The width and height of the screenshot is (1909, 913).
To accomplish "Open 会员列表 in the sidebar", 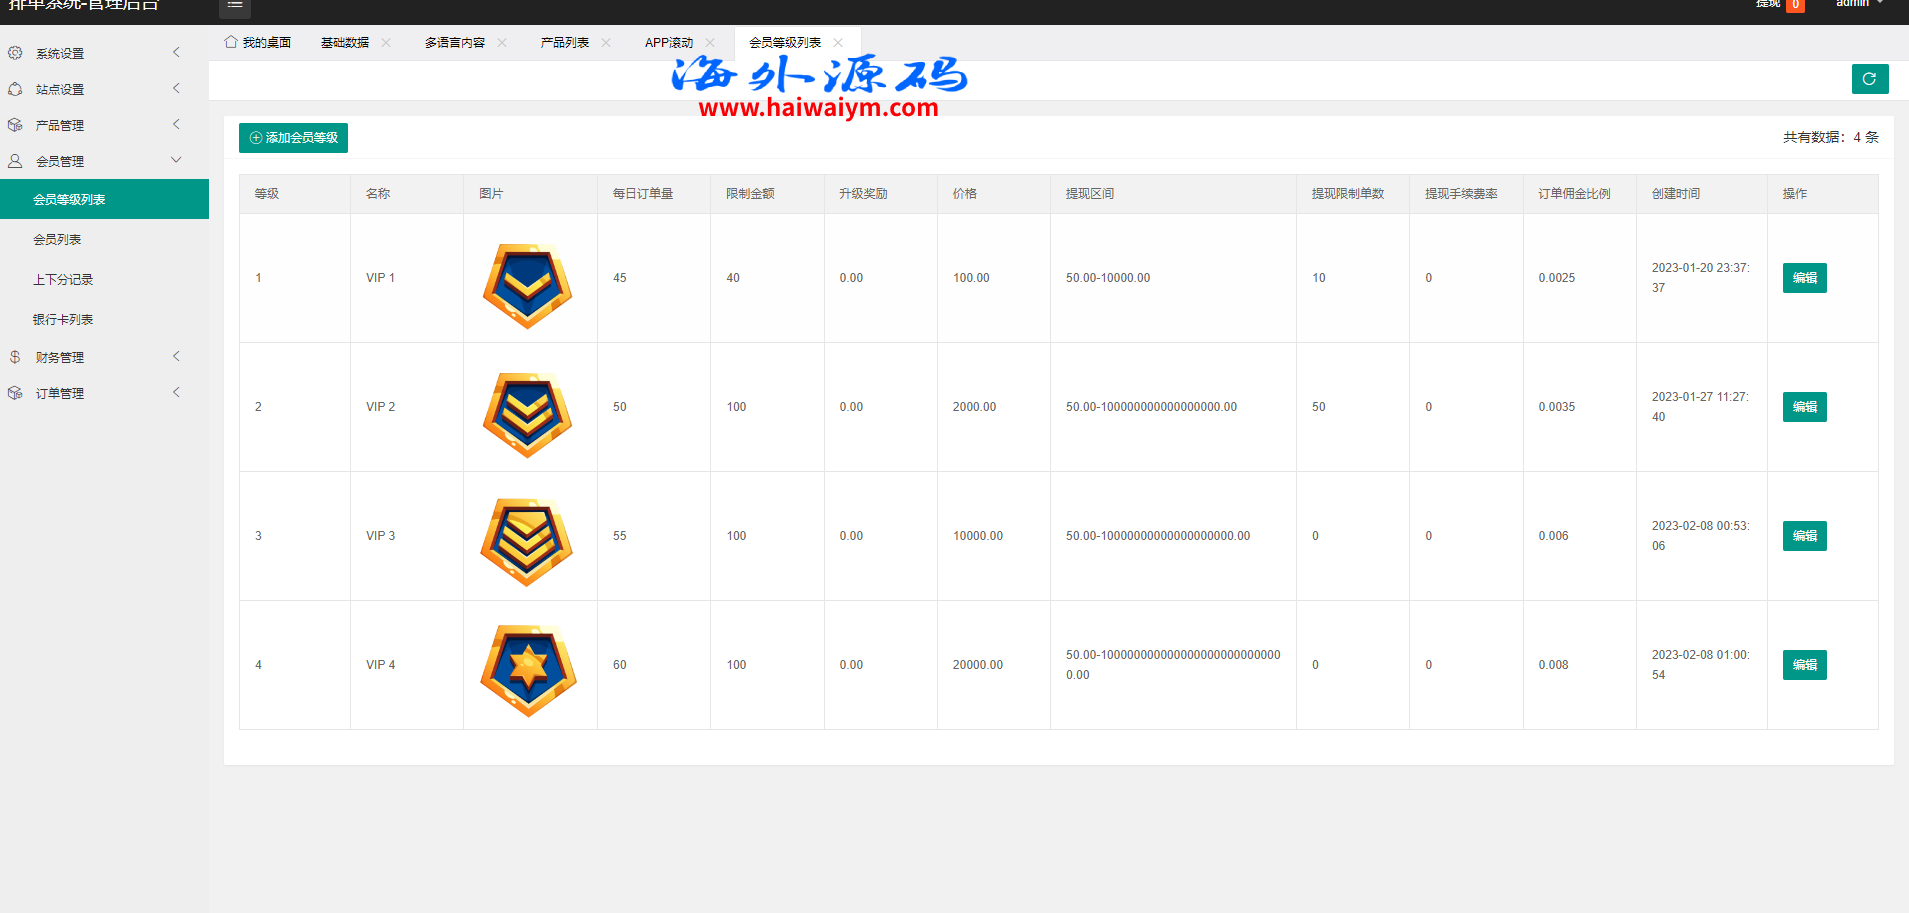I will click(57, 240).
